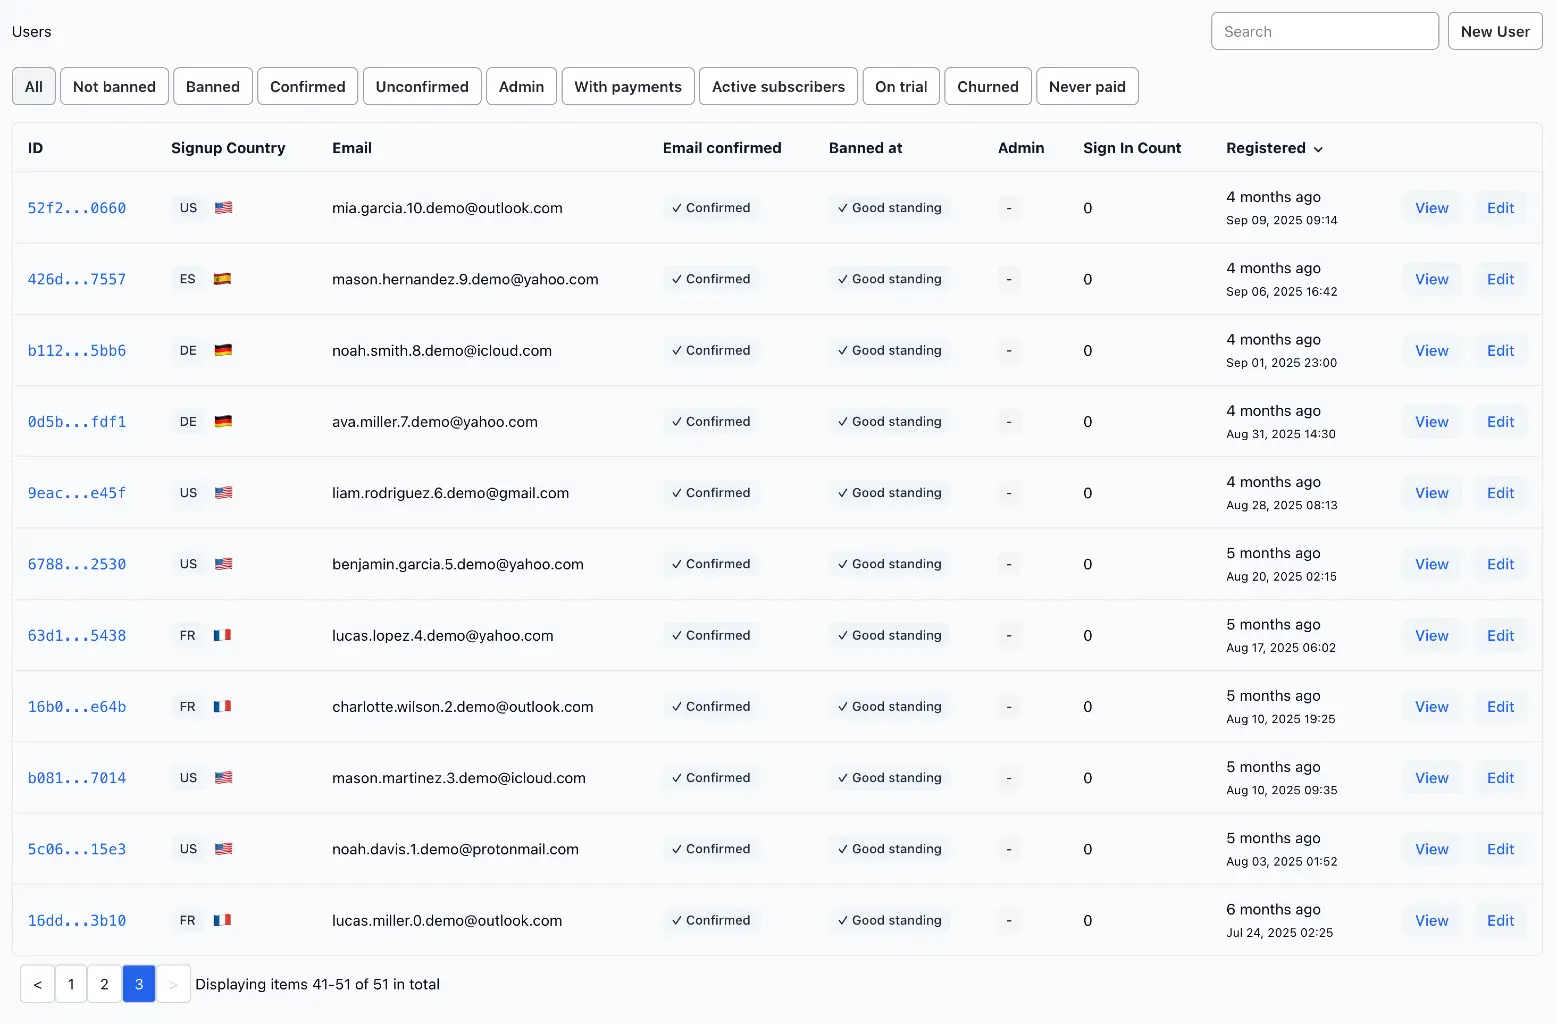Click the next page arrow

173,984
